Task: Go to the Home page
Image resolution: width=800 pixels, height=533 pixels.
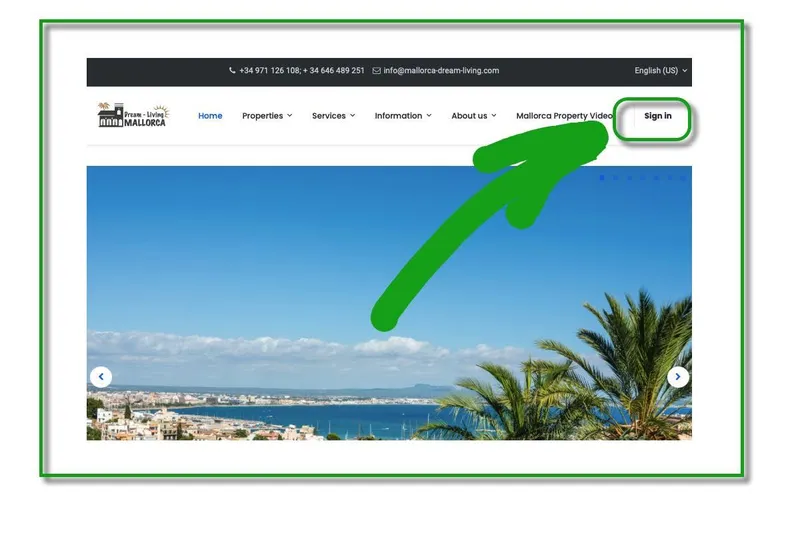Action: 210,116
